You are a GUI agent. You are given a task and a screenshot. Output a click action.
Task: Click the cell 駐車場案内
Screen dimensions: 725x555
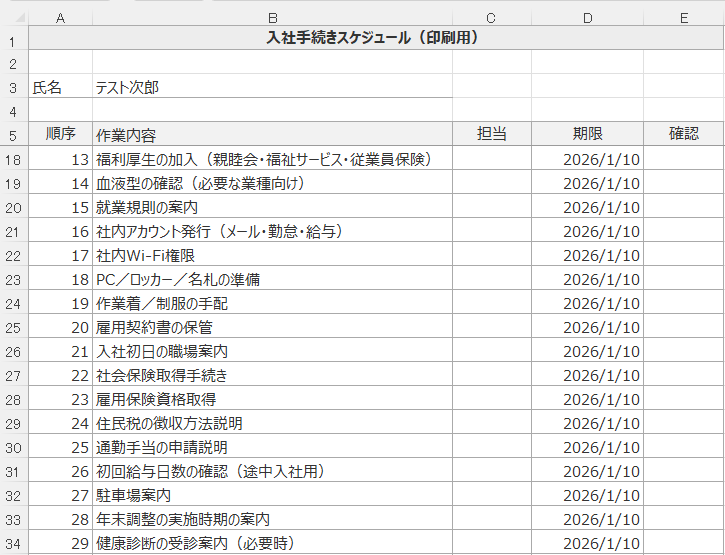coord(272,495)
